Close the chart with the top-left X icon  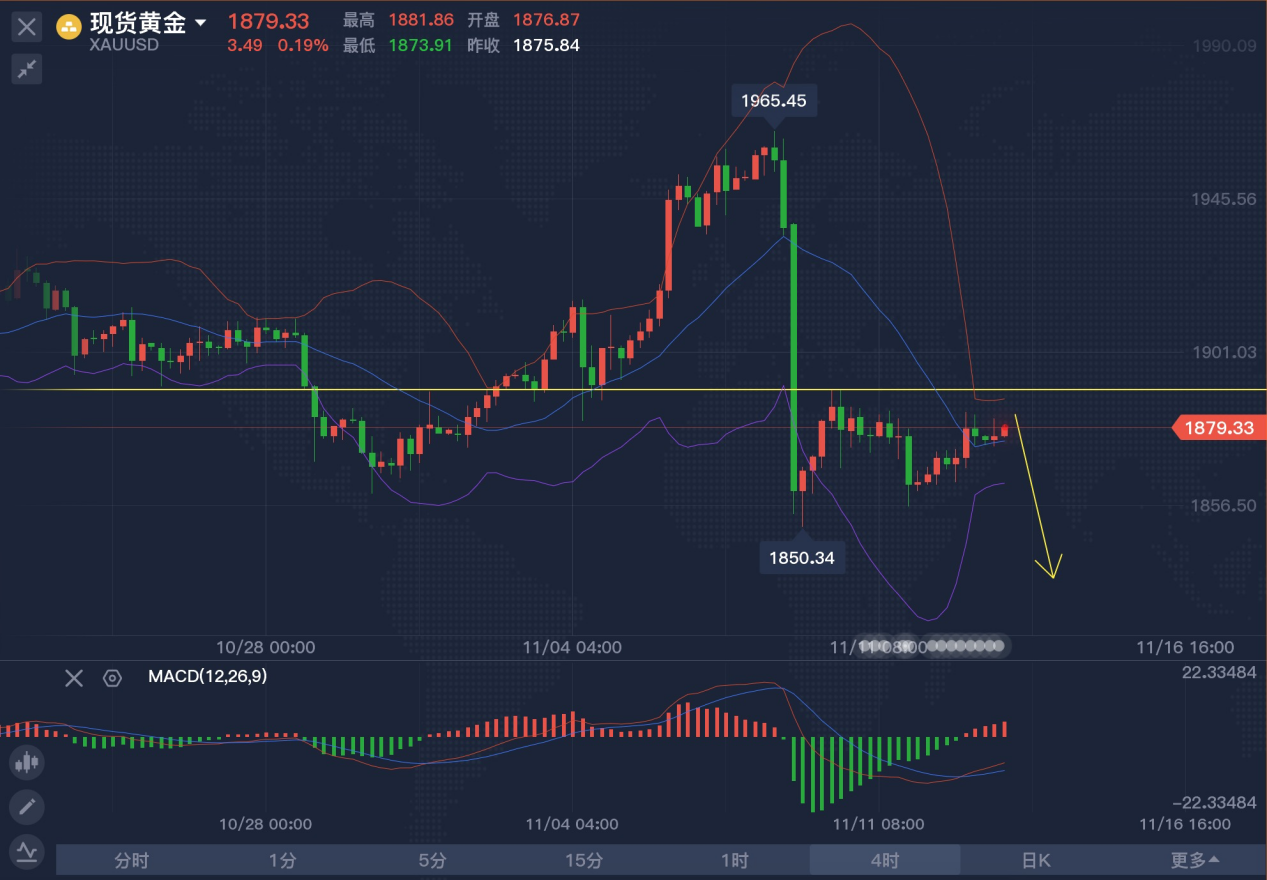tap(26, 27)
